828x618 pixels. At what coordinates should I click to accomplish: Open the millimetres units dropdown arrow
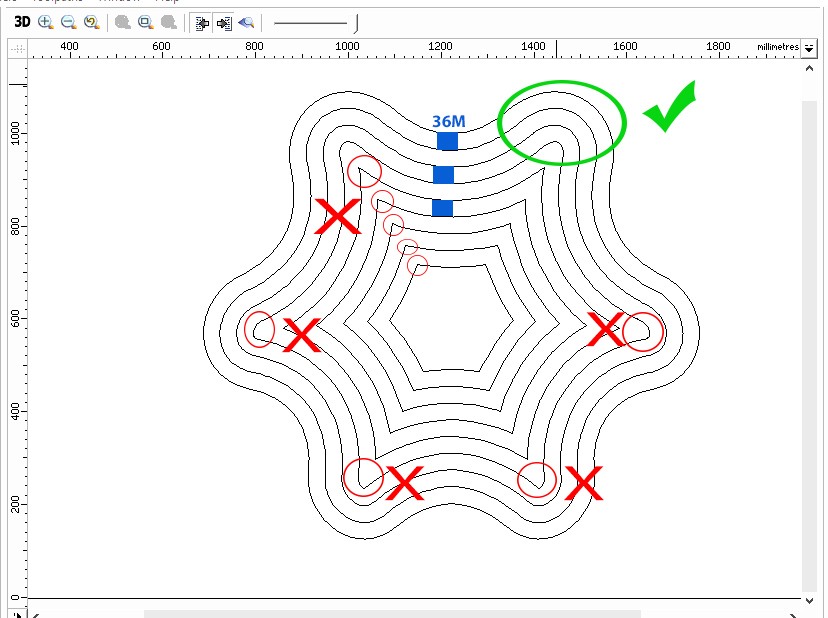[x=809, y=48]
